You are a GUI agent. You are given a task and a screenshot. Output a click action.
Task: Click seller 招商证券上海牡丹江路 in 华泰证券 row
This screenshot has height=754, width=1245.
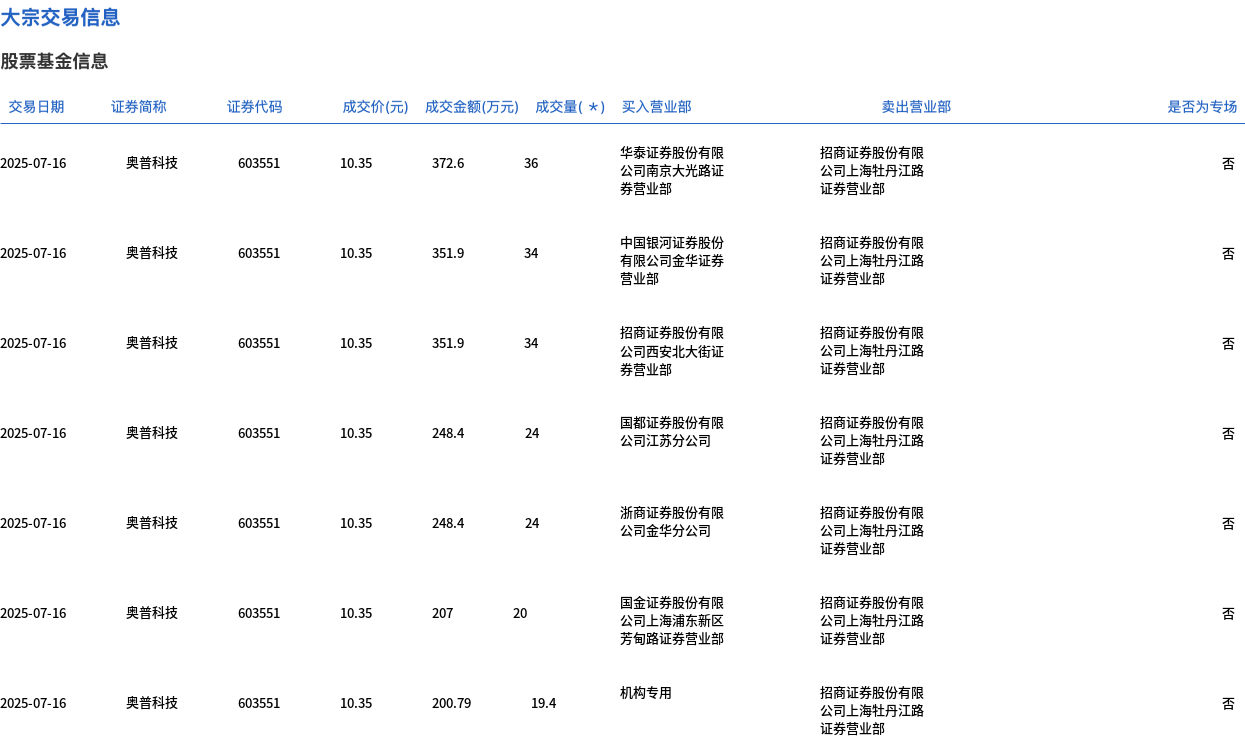[x=872, y=171]
